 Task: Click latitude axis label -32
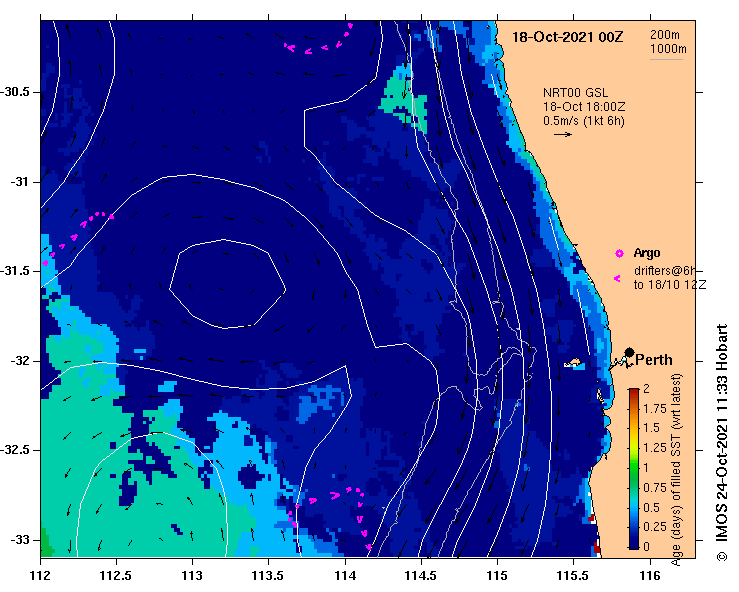(20, 361)
